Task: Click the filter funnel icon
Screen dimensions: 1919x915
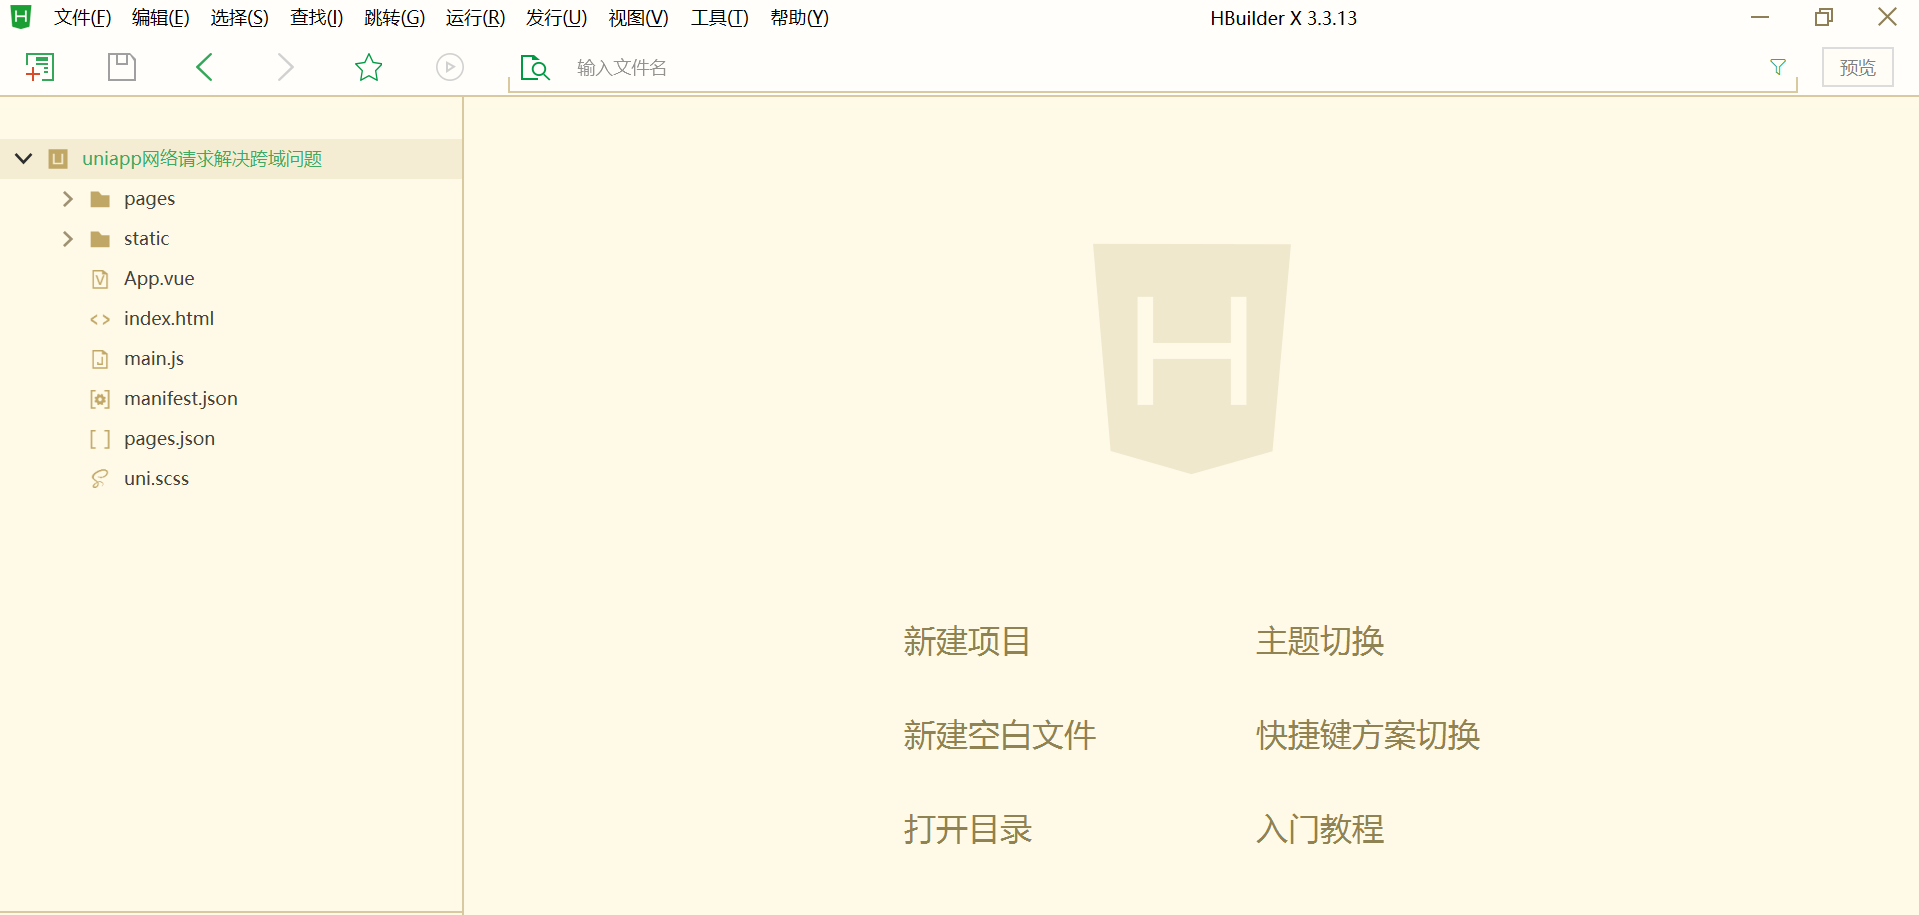Action: (x=1778, y=67)
